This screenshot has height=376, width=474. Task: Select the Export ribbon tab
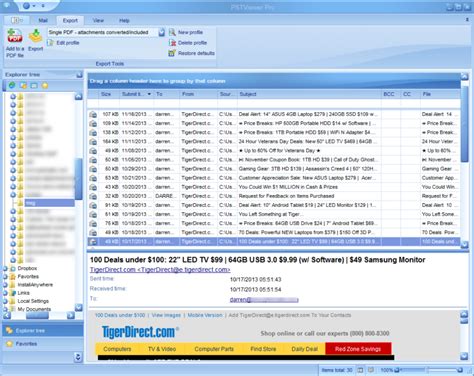[70, 20]
